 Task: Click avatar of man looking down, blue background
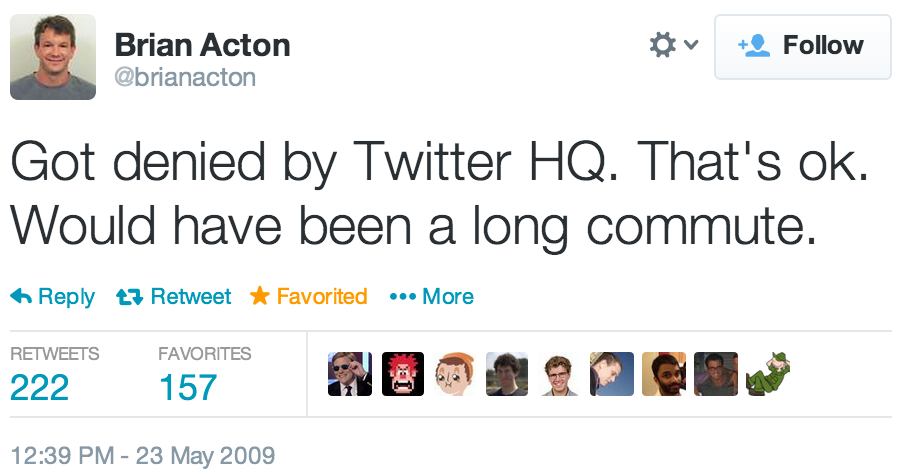(611, 374)
